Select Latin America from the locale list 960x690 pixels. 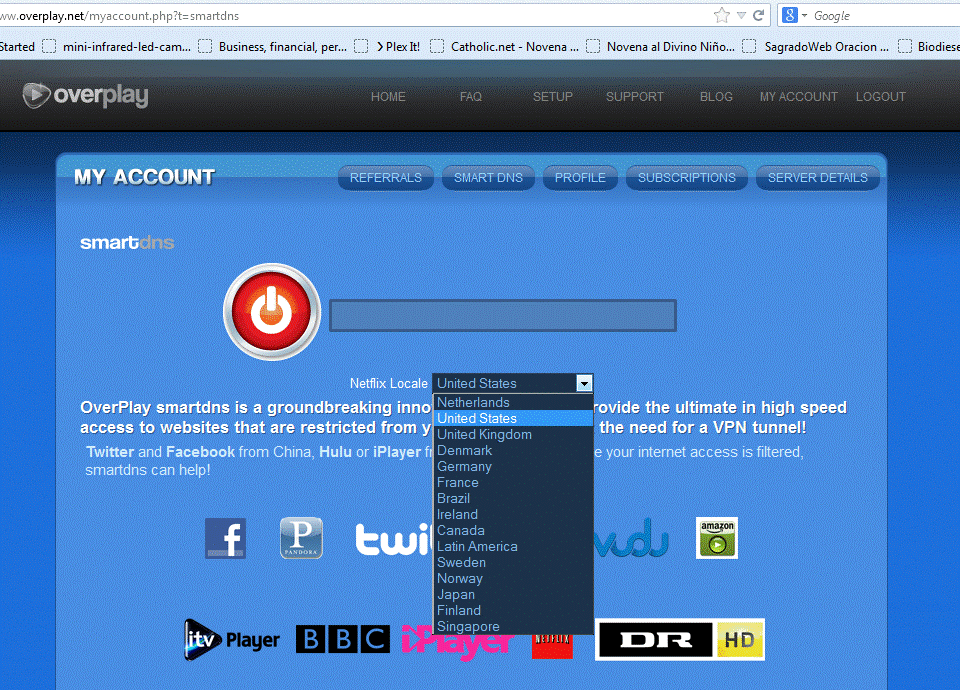click(x=513, y=546)
